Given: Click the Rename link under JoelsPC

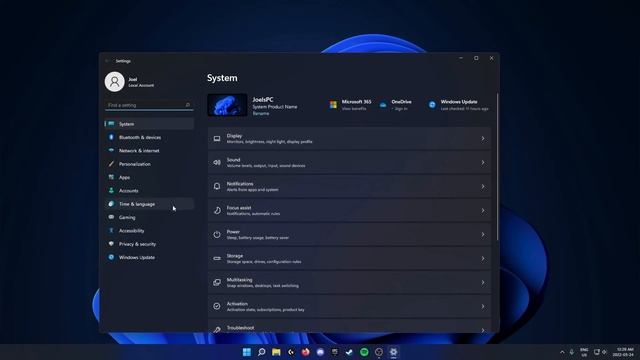Looking at the screenshot, I should click(x=261, y=113).
